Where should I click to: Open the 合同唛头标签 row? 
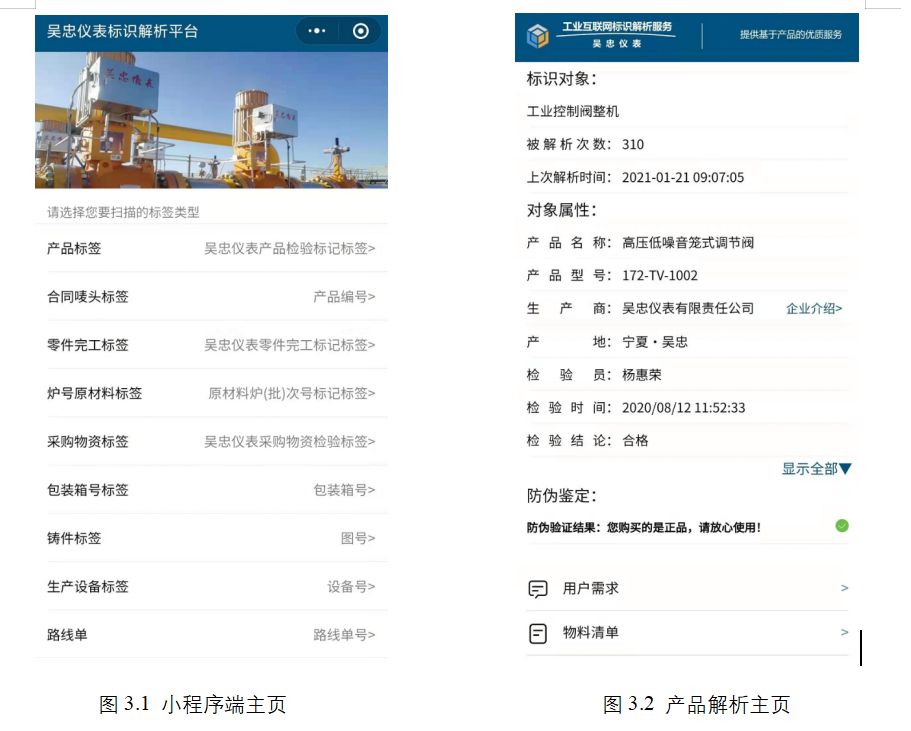coord(211,297)
